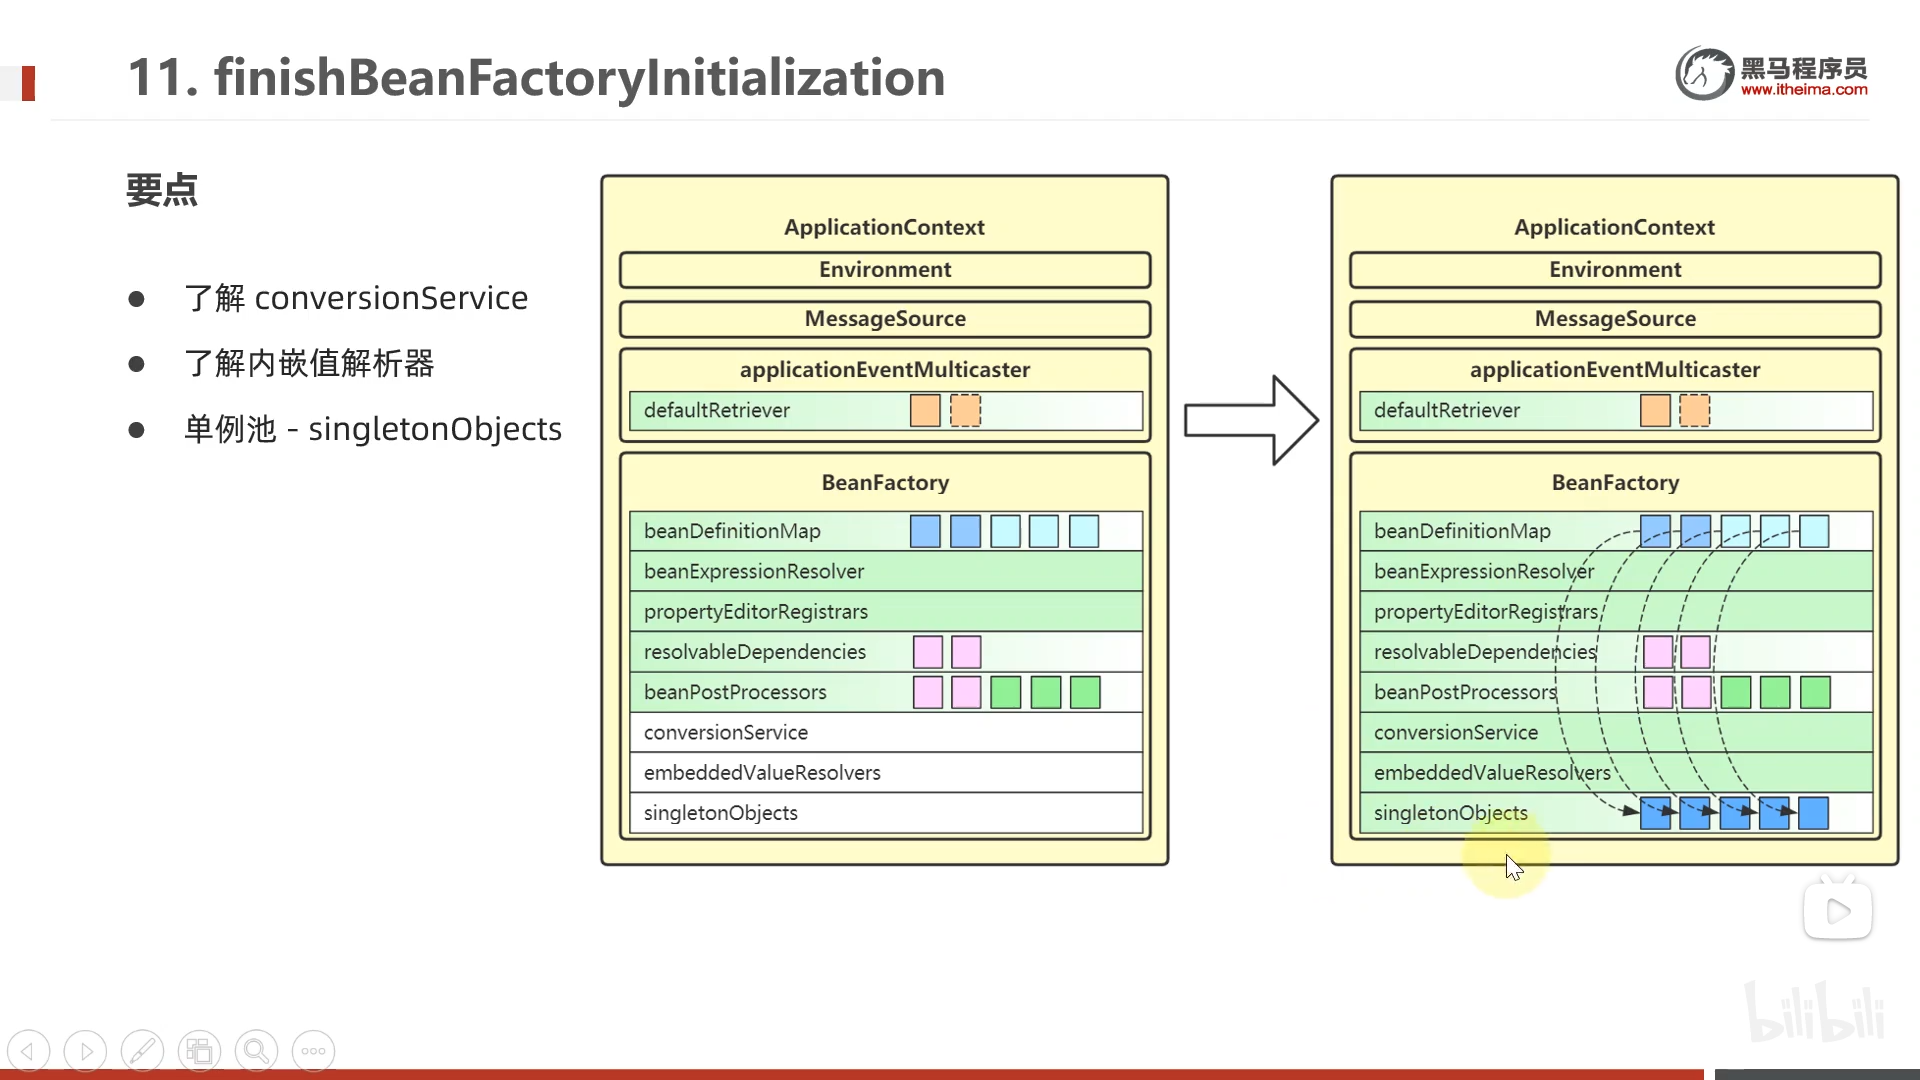The height and width of the screenshot is (1080, 1920).
Task: Open the pen annotation tools
Action: pyautogui.click(x=142, y=1051)
